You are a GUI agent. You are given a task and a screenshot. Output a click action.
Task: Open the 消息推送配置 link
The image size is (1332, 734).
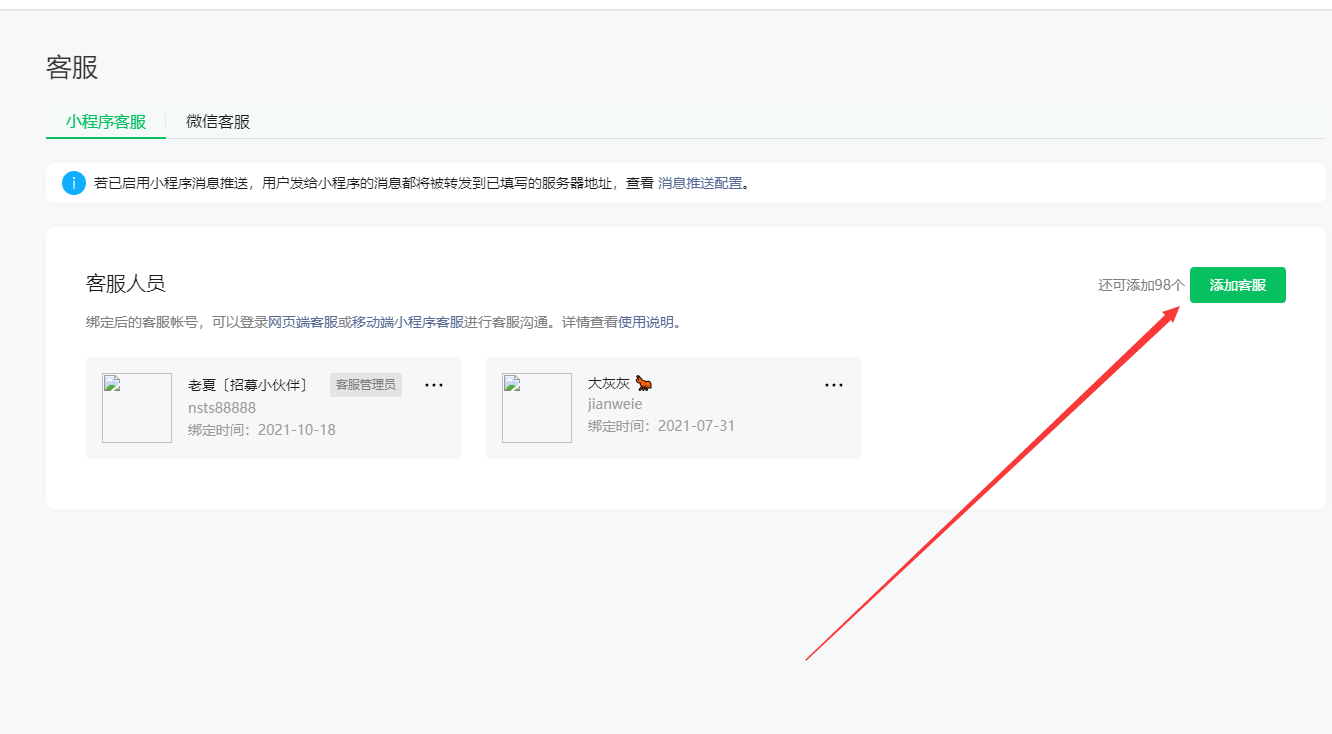pos(700,183)
